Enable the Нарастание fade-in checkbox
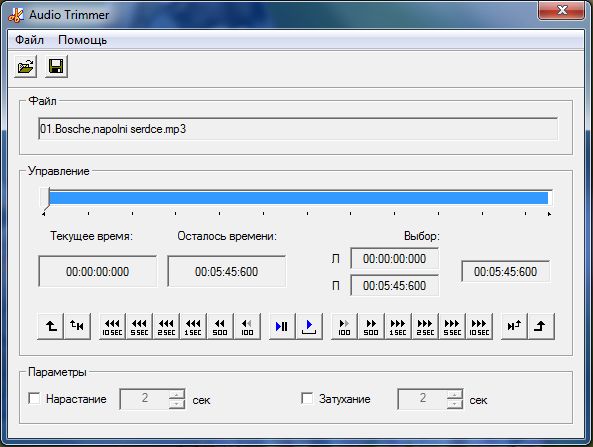Viewport: 593px width, 447px height. (34, 399)
